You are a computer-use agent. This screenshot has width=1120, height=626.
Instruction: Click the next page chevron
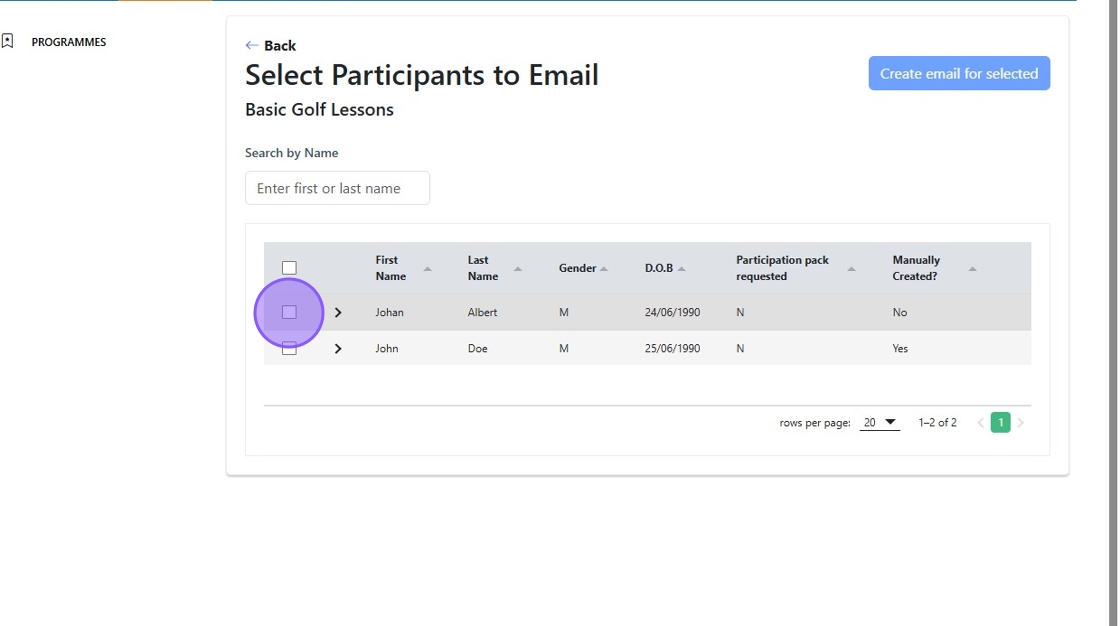coord(1021,423)
